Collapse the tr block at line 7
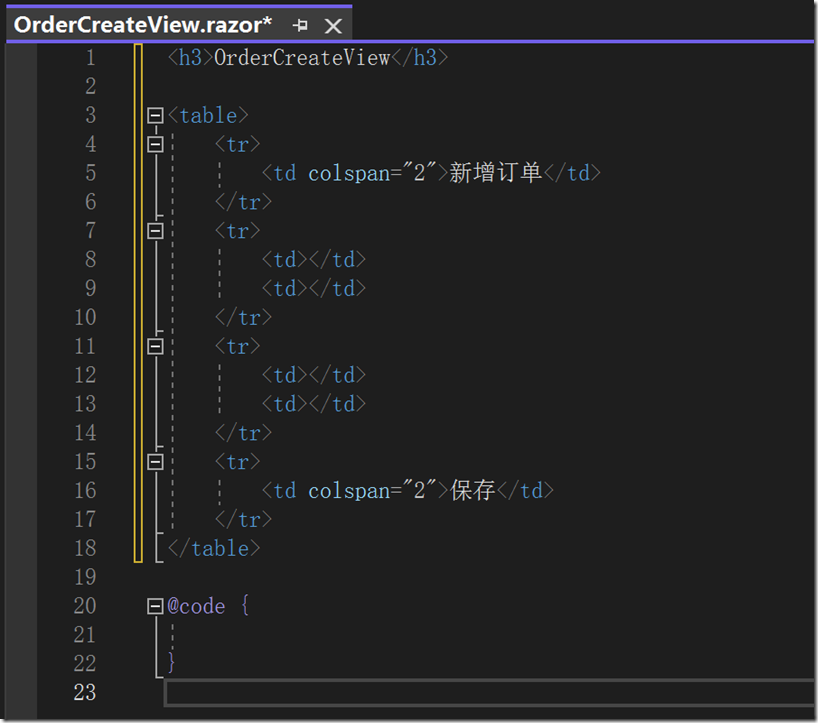 [155, 231]
